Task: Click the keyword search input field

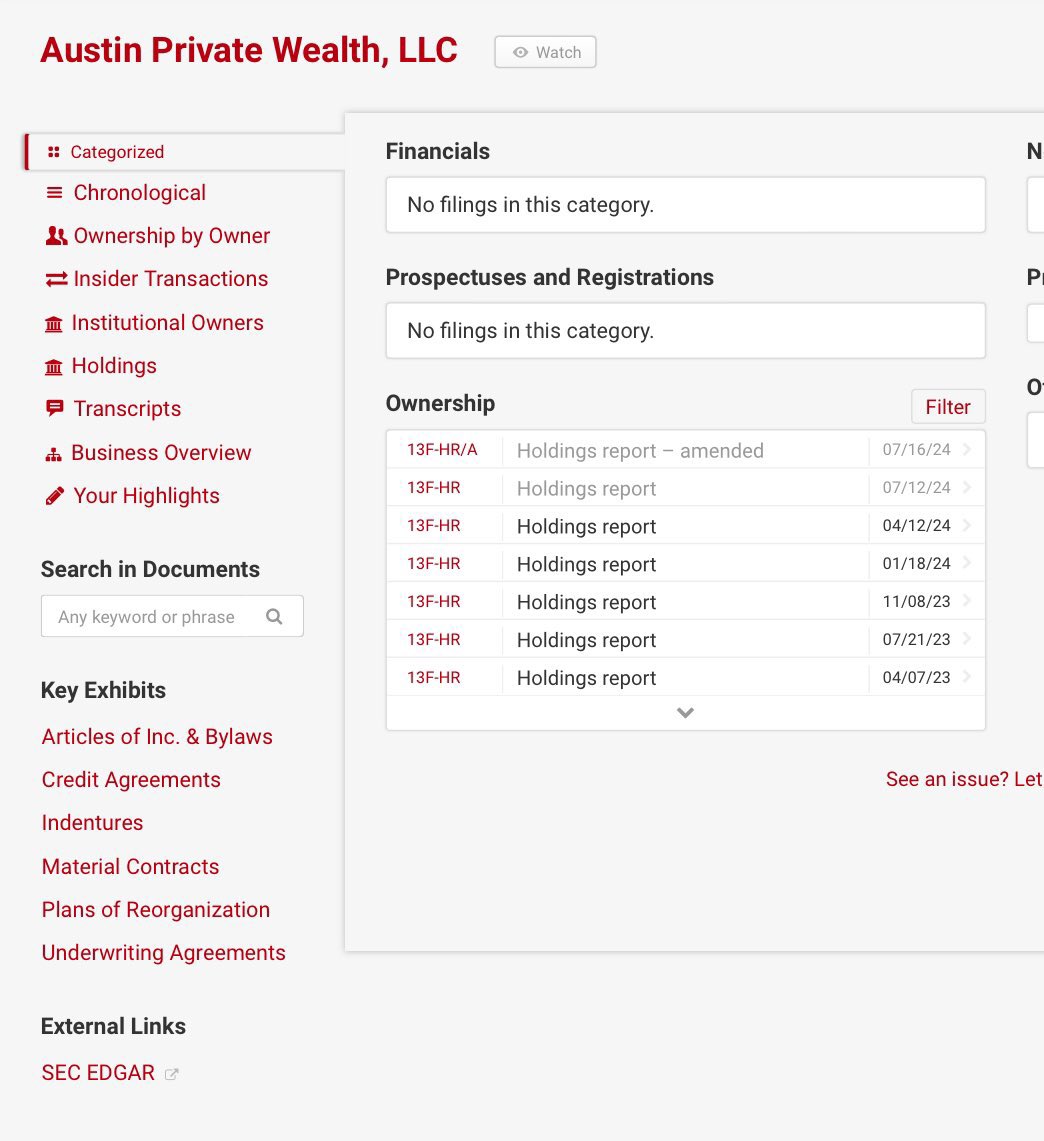Action: pos(172,616)
